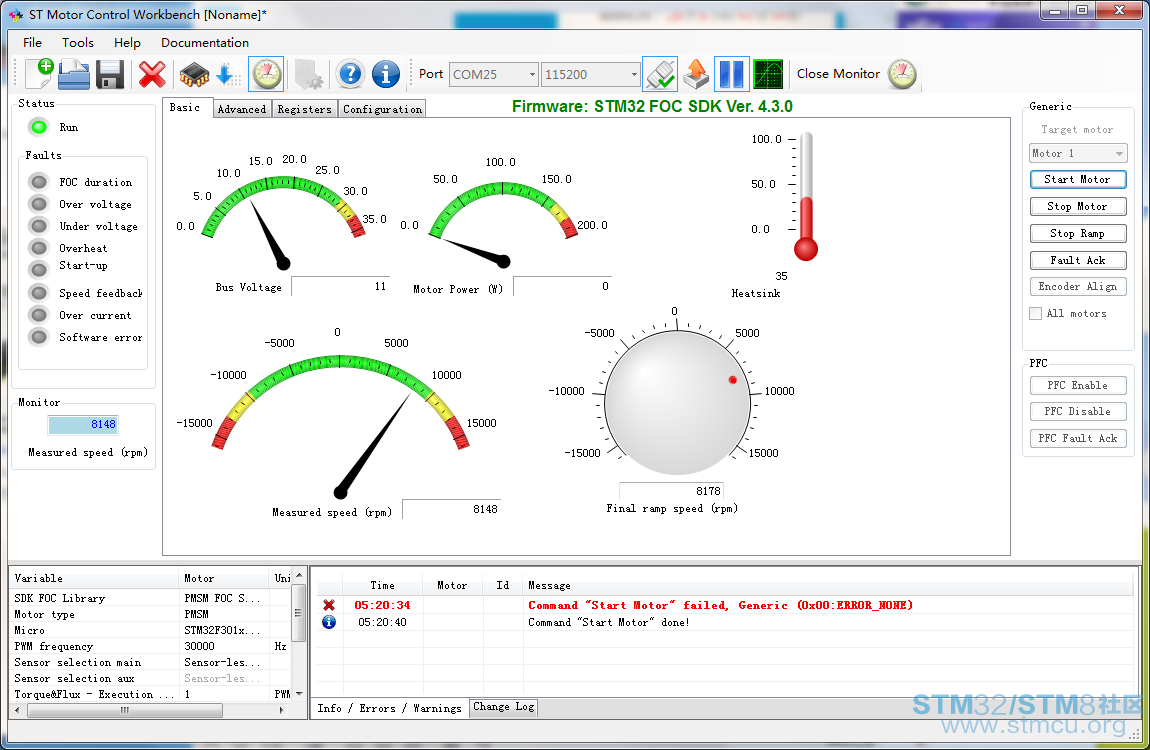The height and width of the screenshot is (750, 1150).
Task: Click the Speed feedback fault LED
Action: point(39,293)
